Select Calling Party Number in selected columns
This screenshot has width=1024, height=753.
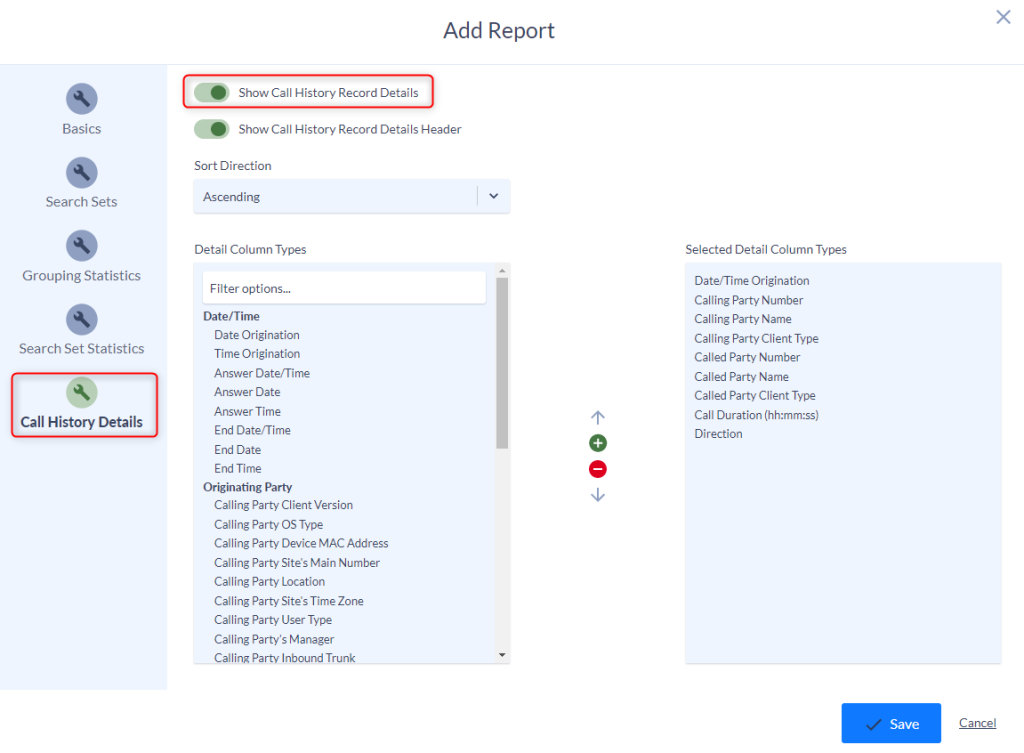point(748,300)
